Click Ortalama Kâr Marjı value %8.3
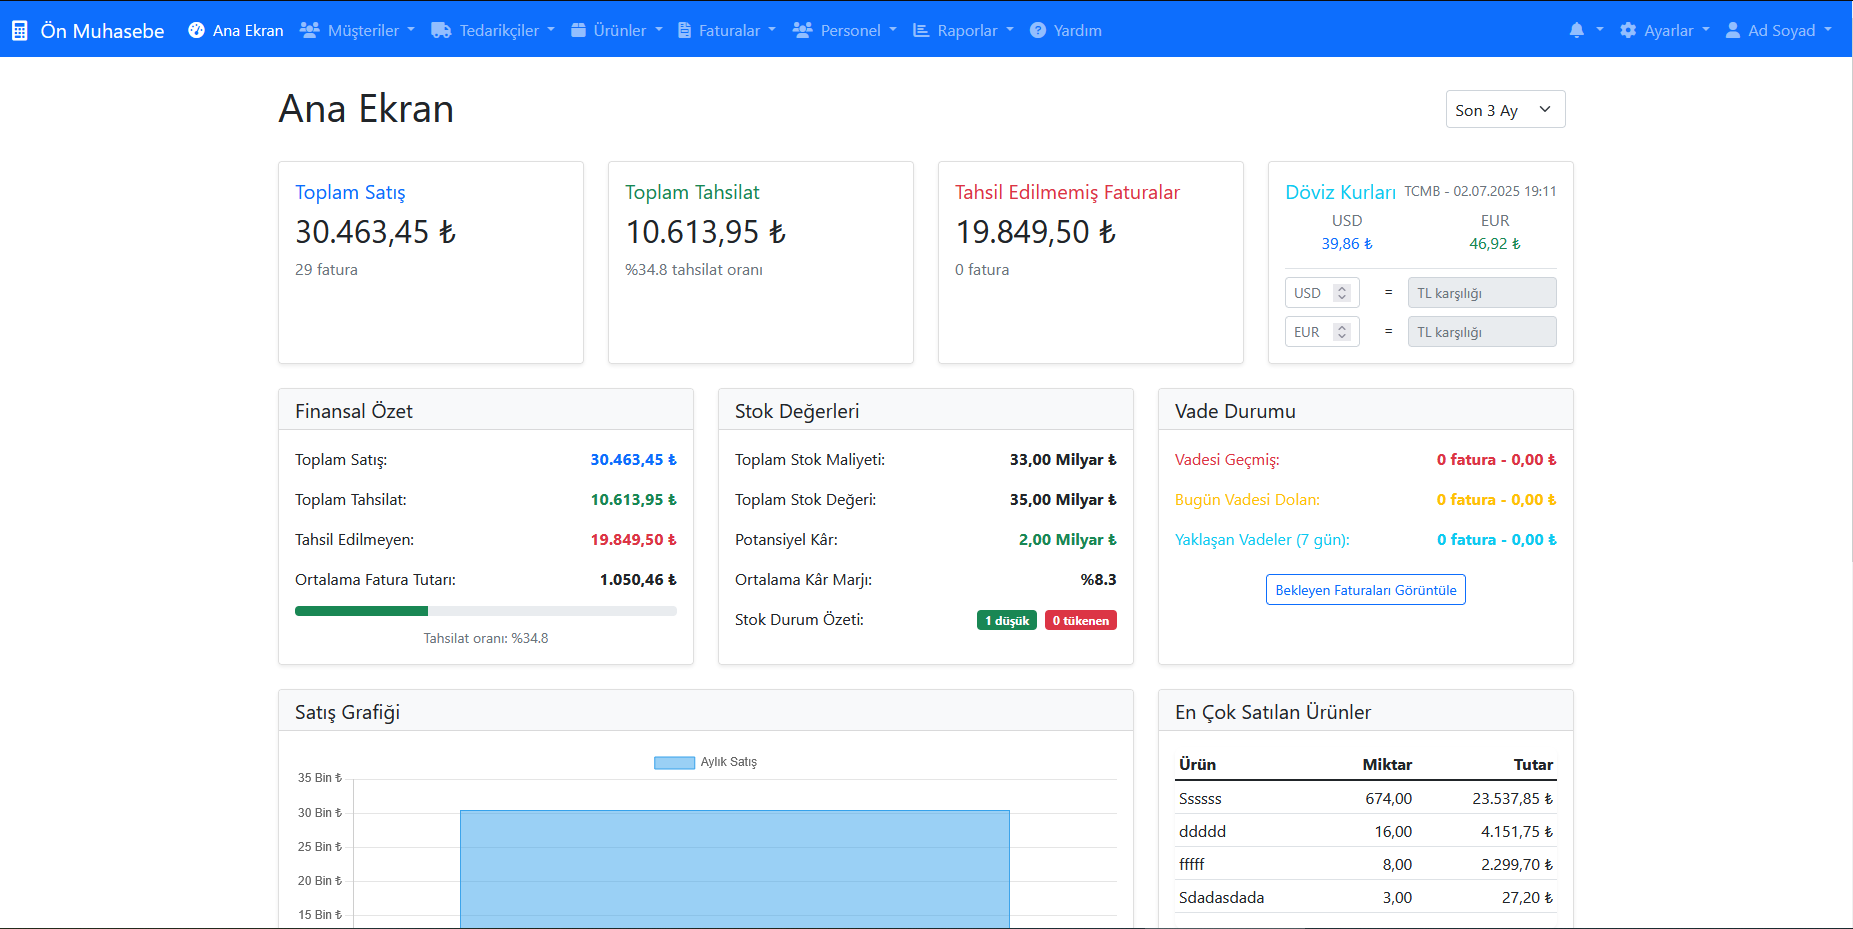The height and width of the screenshot is (929, 1853). pos(1098,580)
